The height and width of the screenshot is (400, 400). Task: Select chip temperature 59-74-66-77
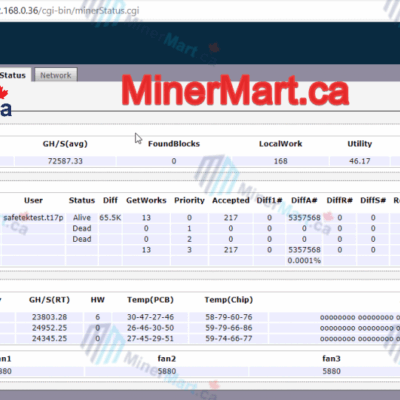click(229, 338)
